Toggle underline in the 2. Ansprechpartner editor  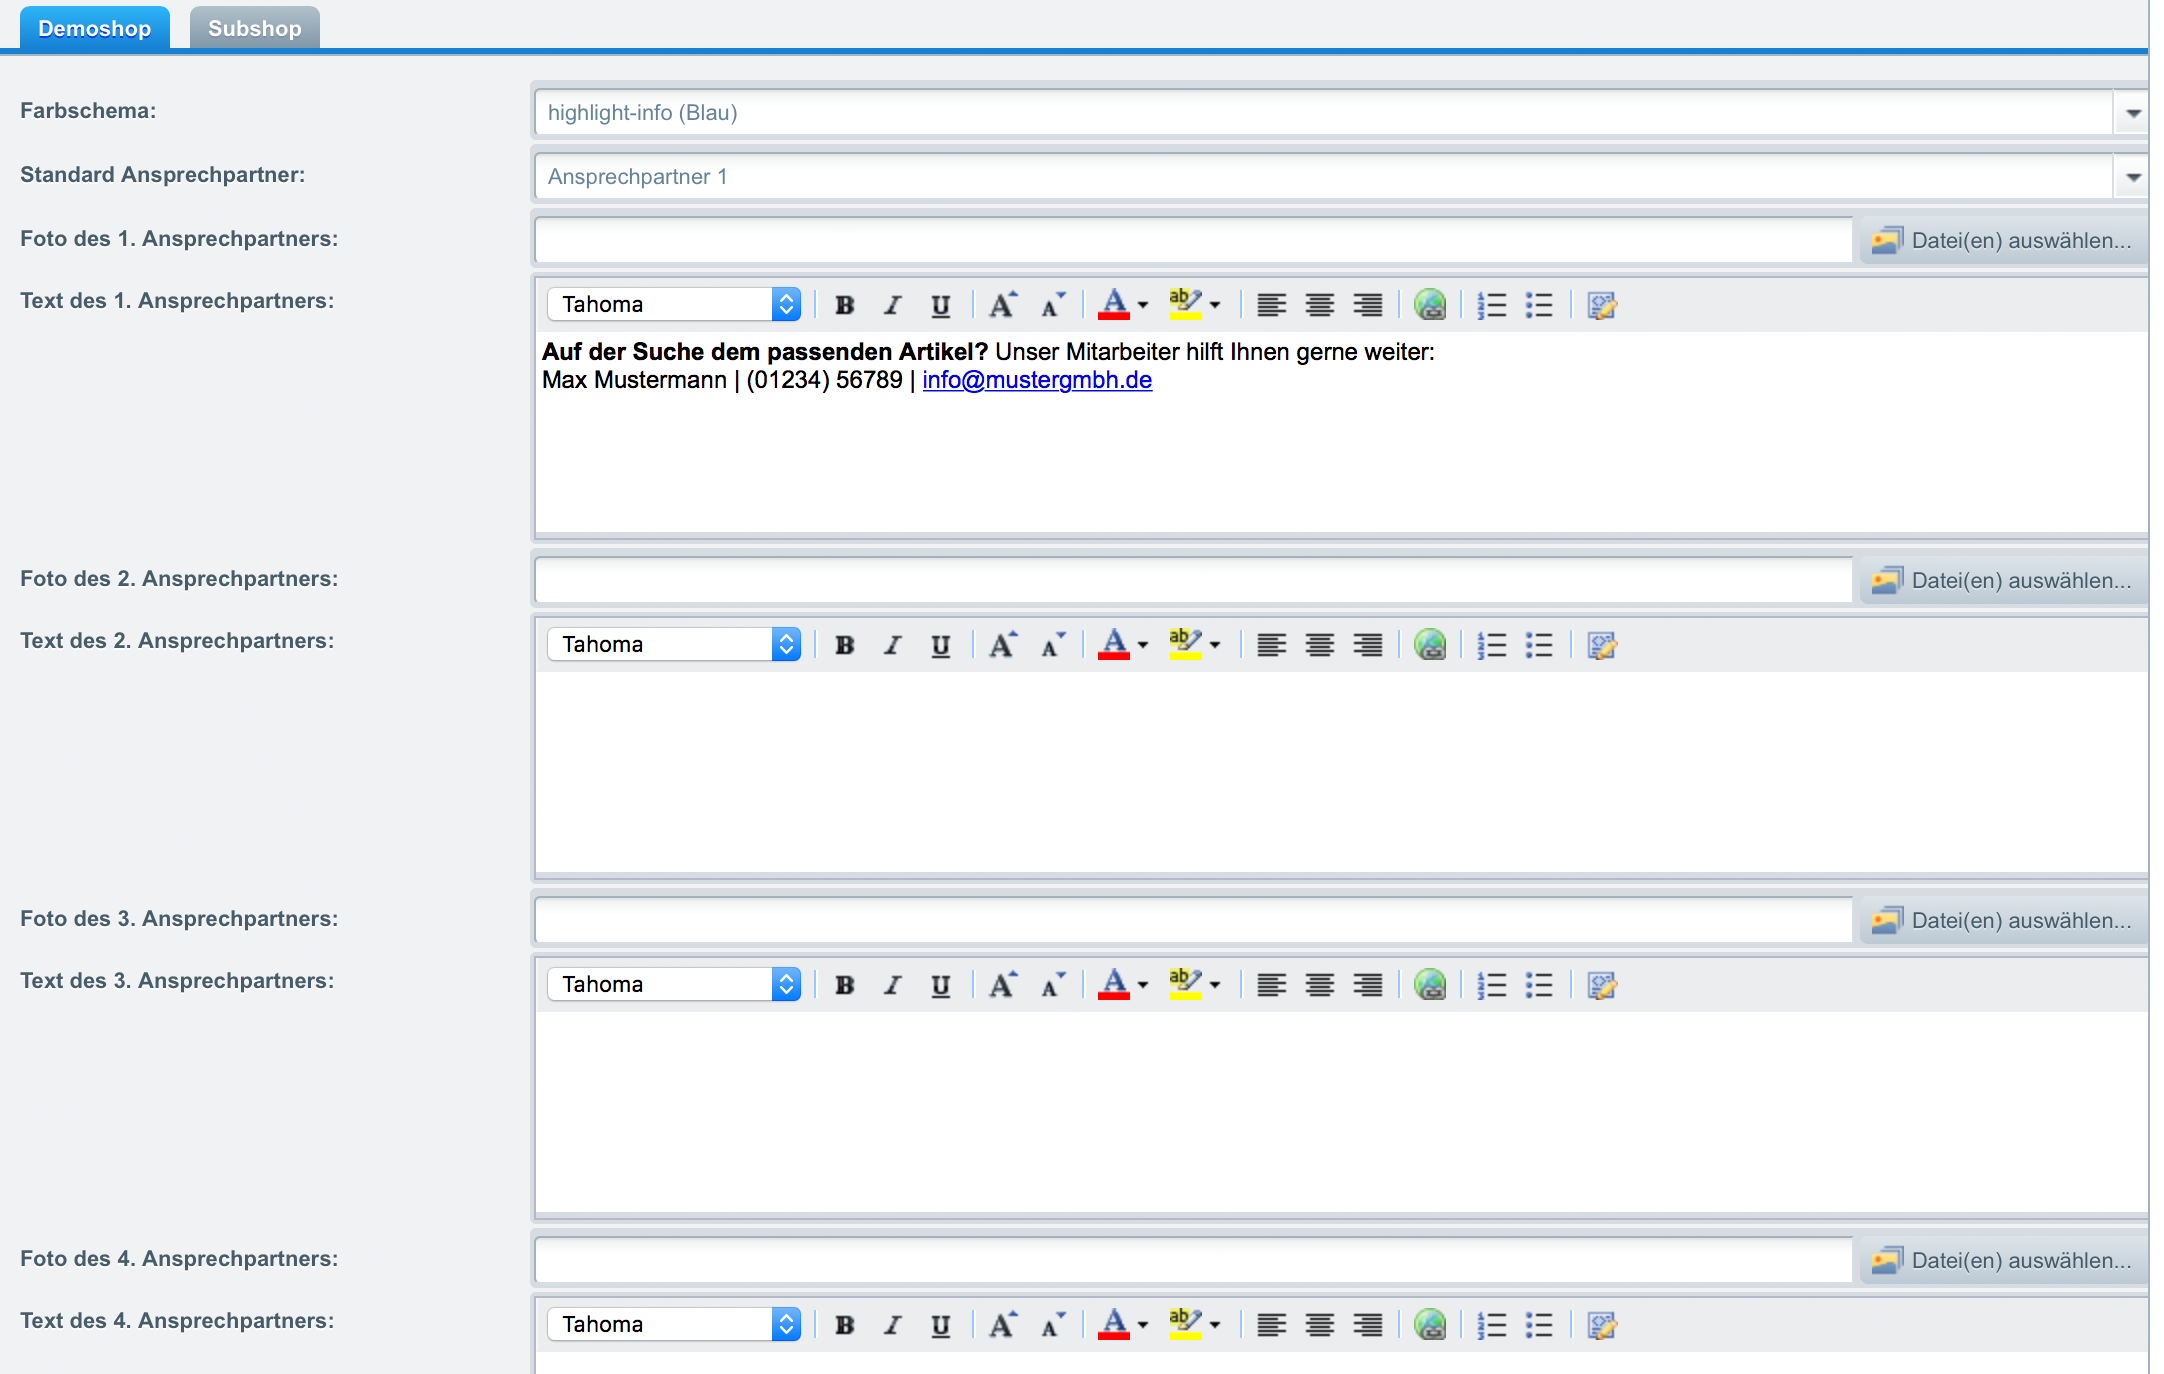[941, 645]
